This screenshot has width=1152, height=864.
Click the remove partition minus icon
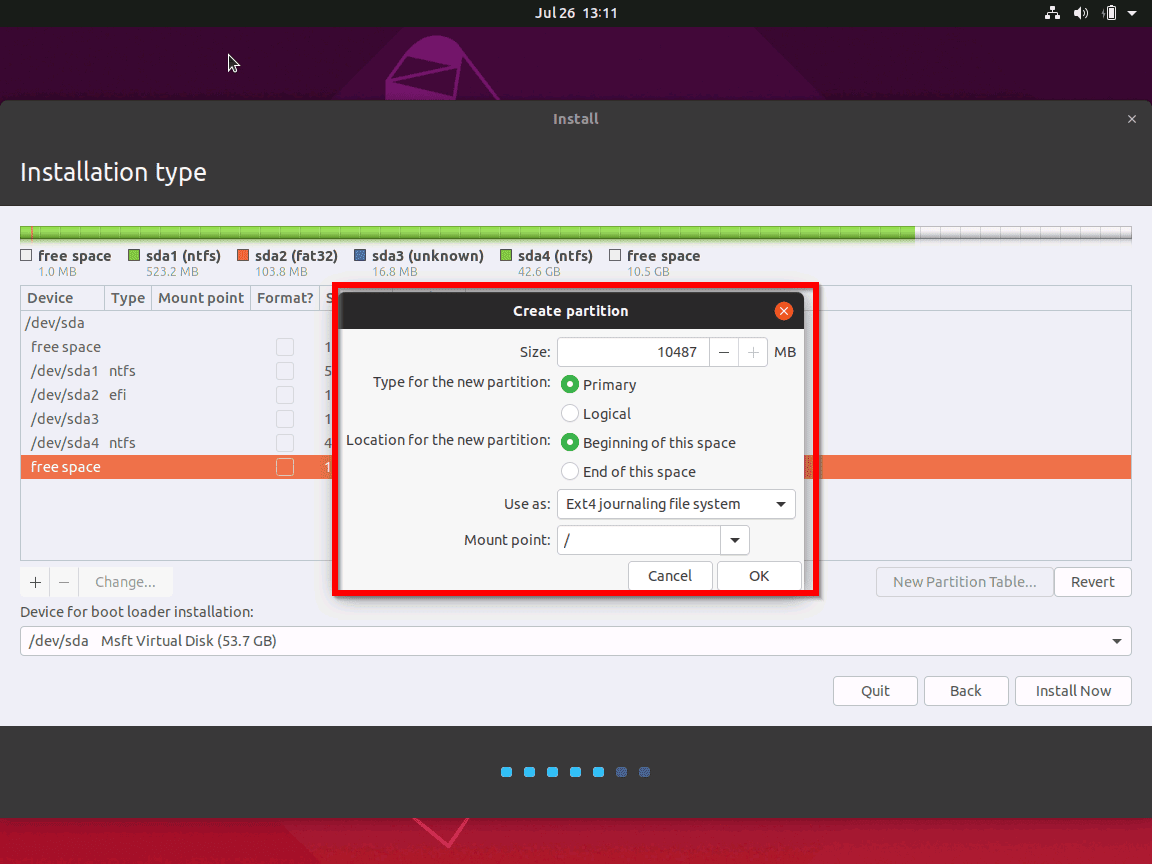click(62, 581)
